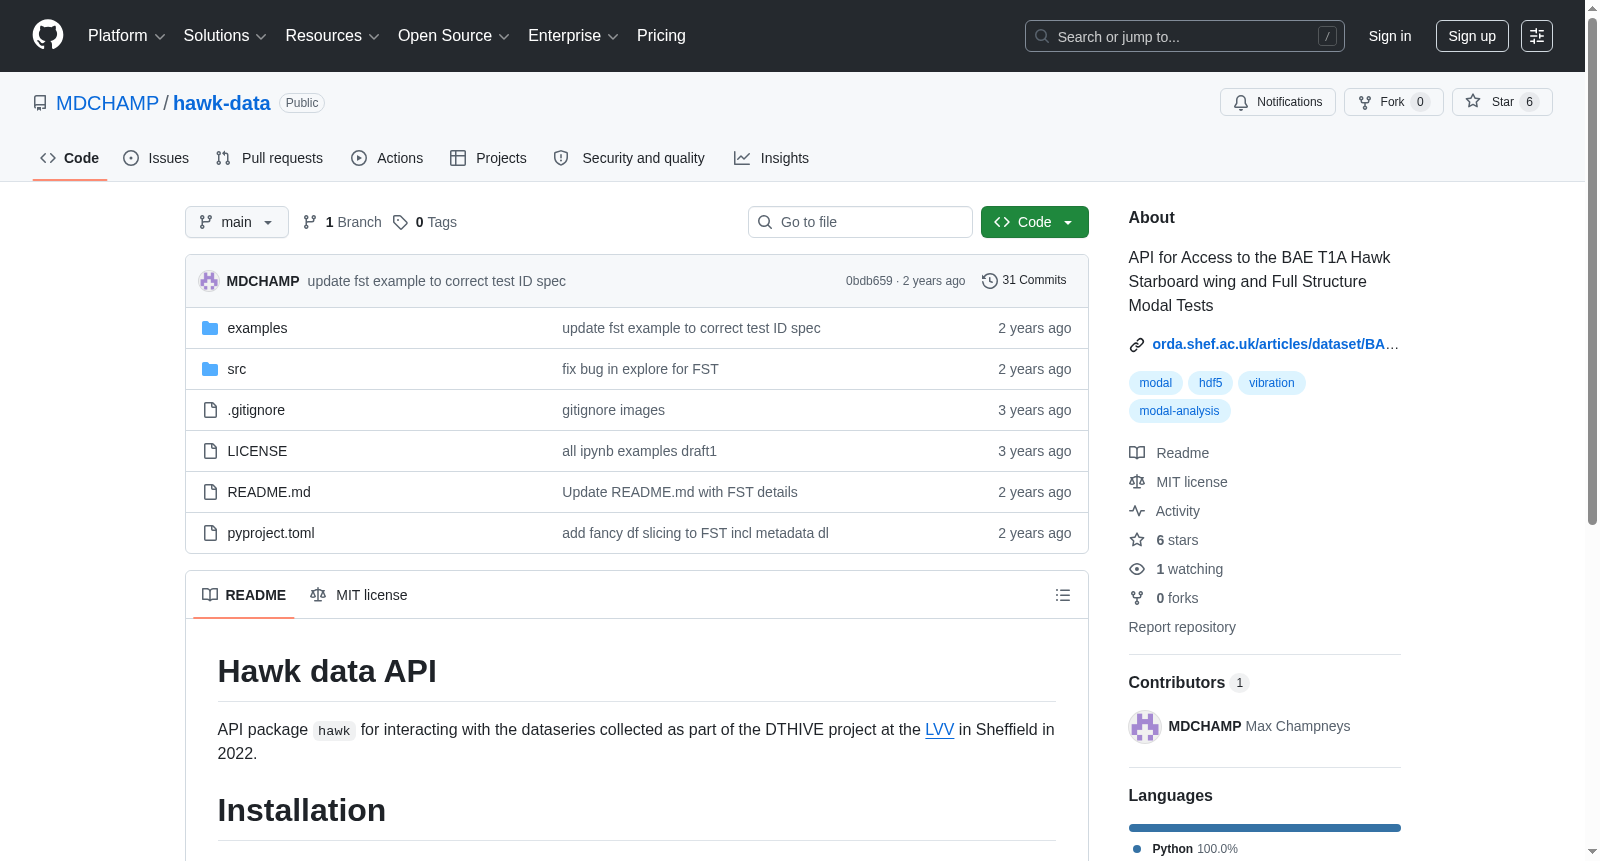Click the modal topic tag

coord(1156,383)
